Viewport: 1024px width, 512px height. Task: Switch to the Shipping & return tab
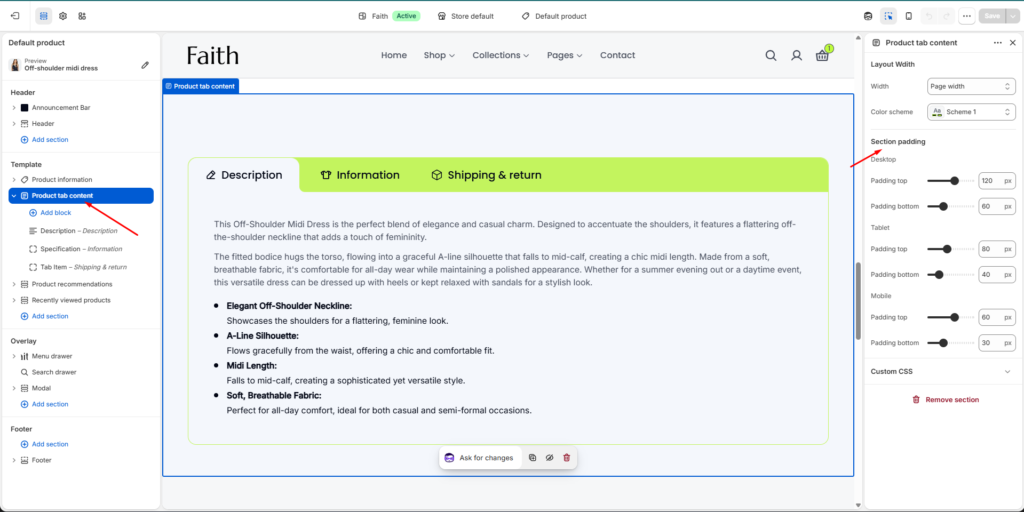point(487,175)
